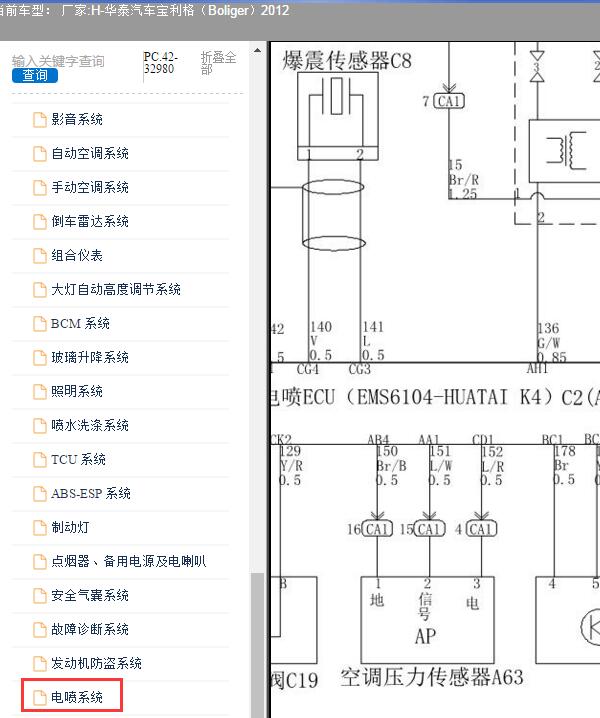Select 点烟器、备用电源及电喇叭 item
This screenshot has width=600, height=718.
pos(129,561)
